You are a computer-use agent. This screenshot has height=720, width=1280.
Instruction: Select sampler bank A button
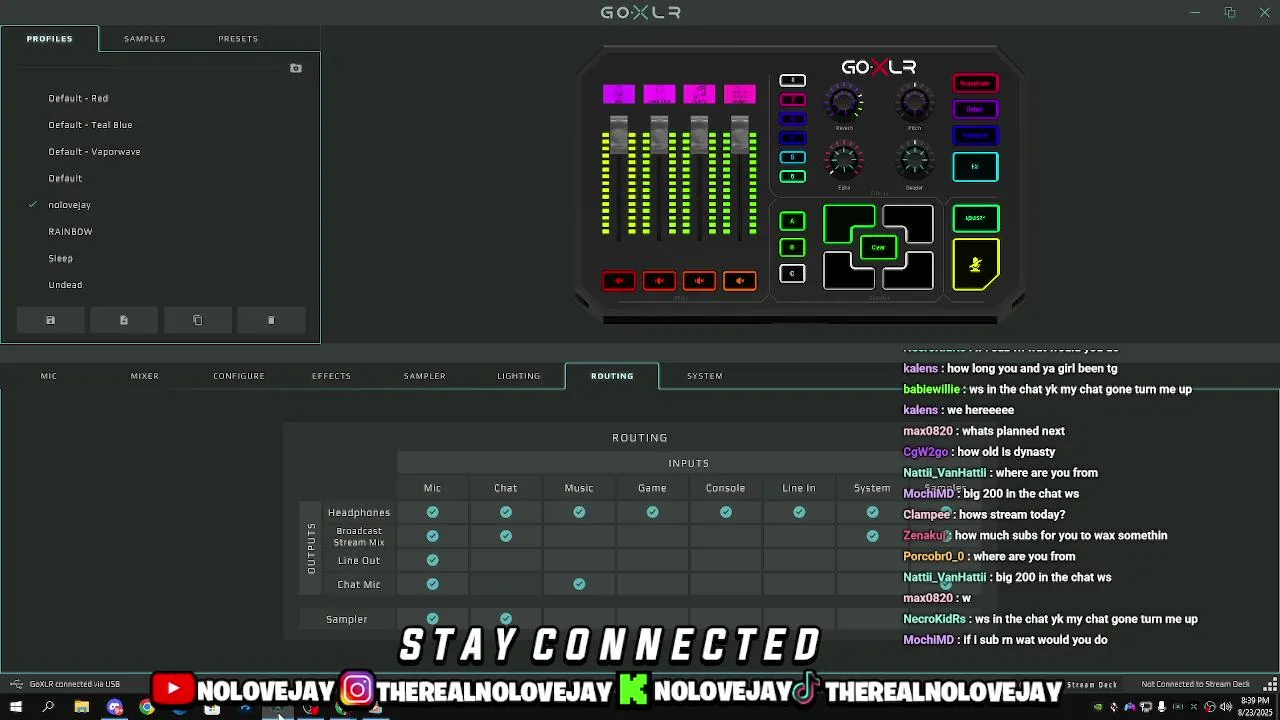tap(792, 221)
